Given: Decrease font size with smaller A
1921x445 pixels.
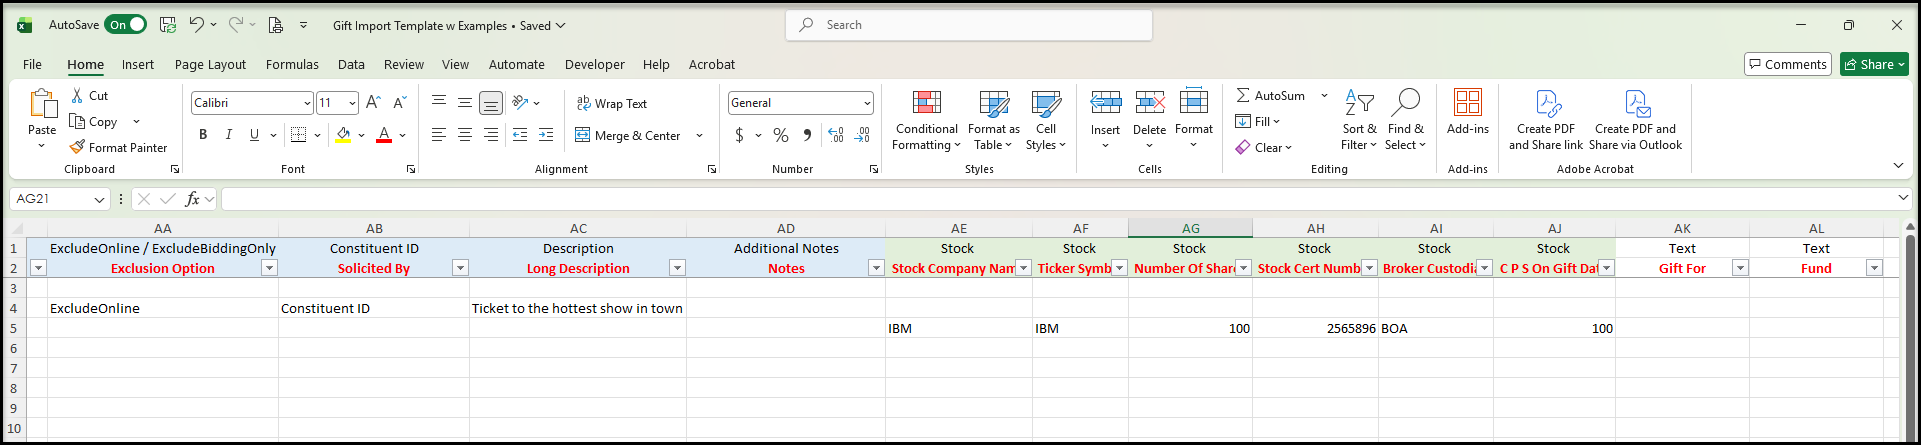Looking at the screenshot, I should (399, 103).
